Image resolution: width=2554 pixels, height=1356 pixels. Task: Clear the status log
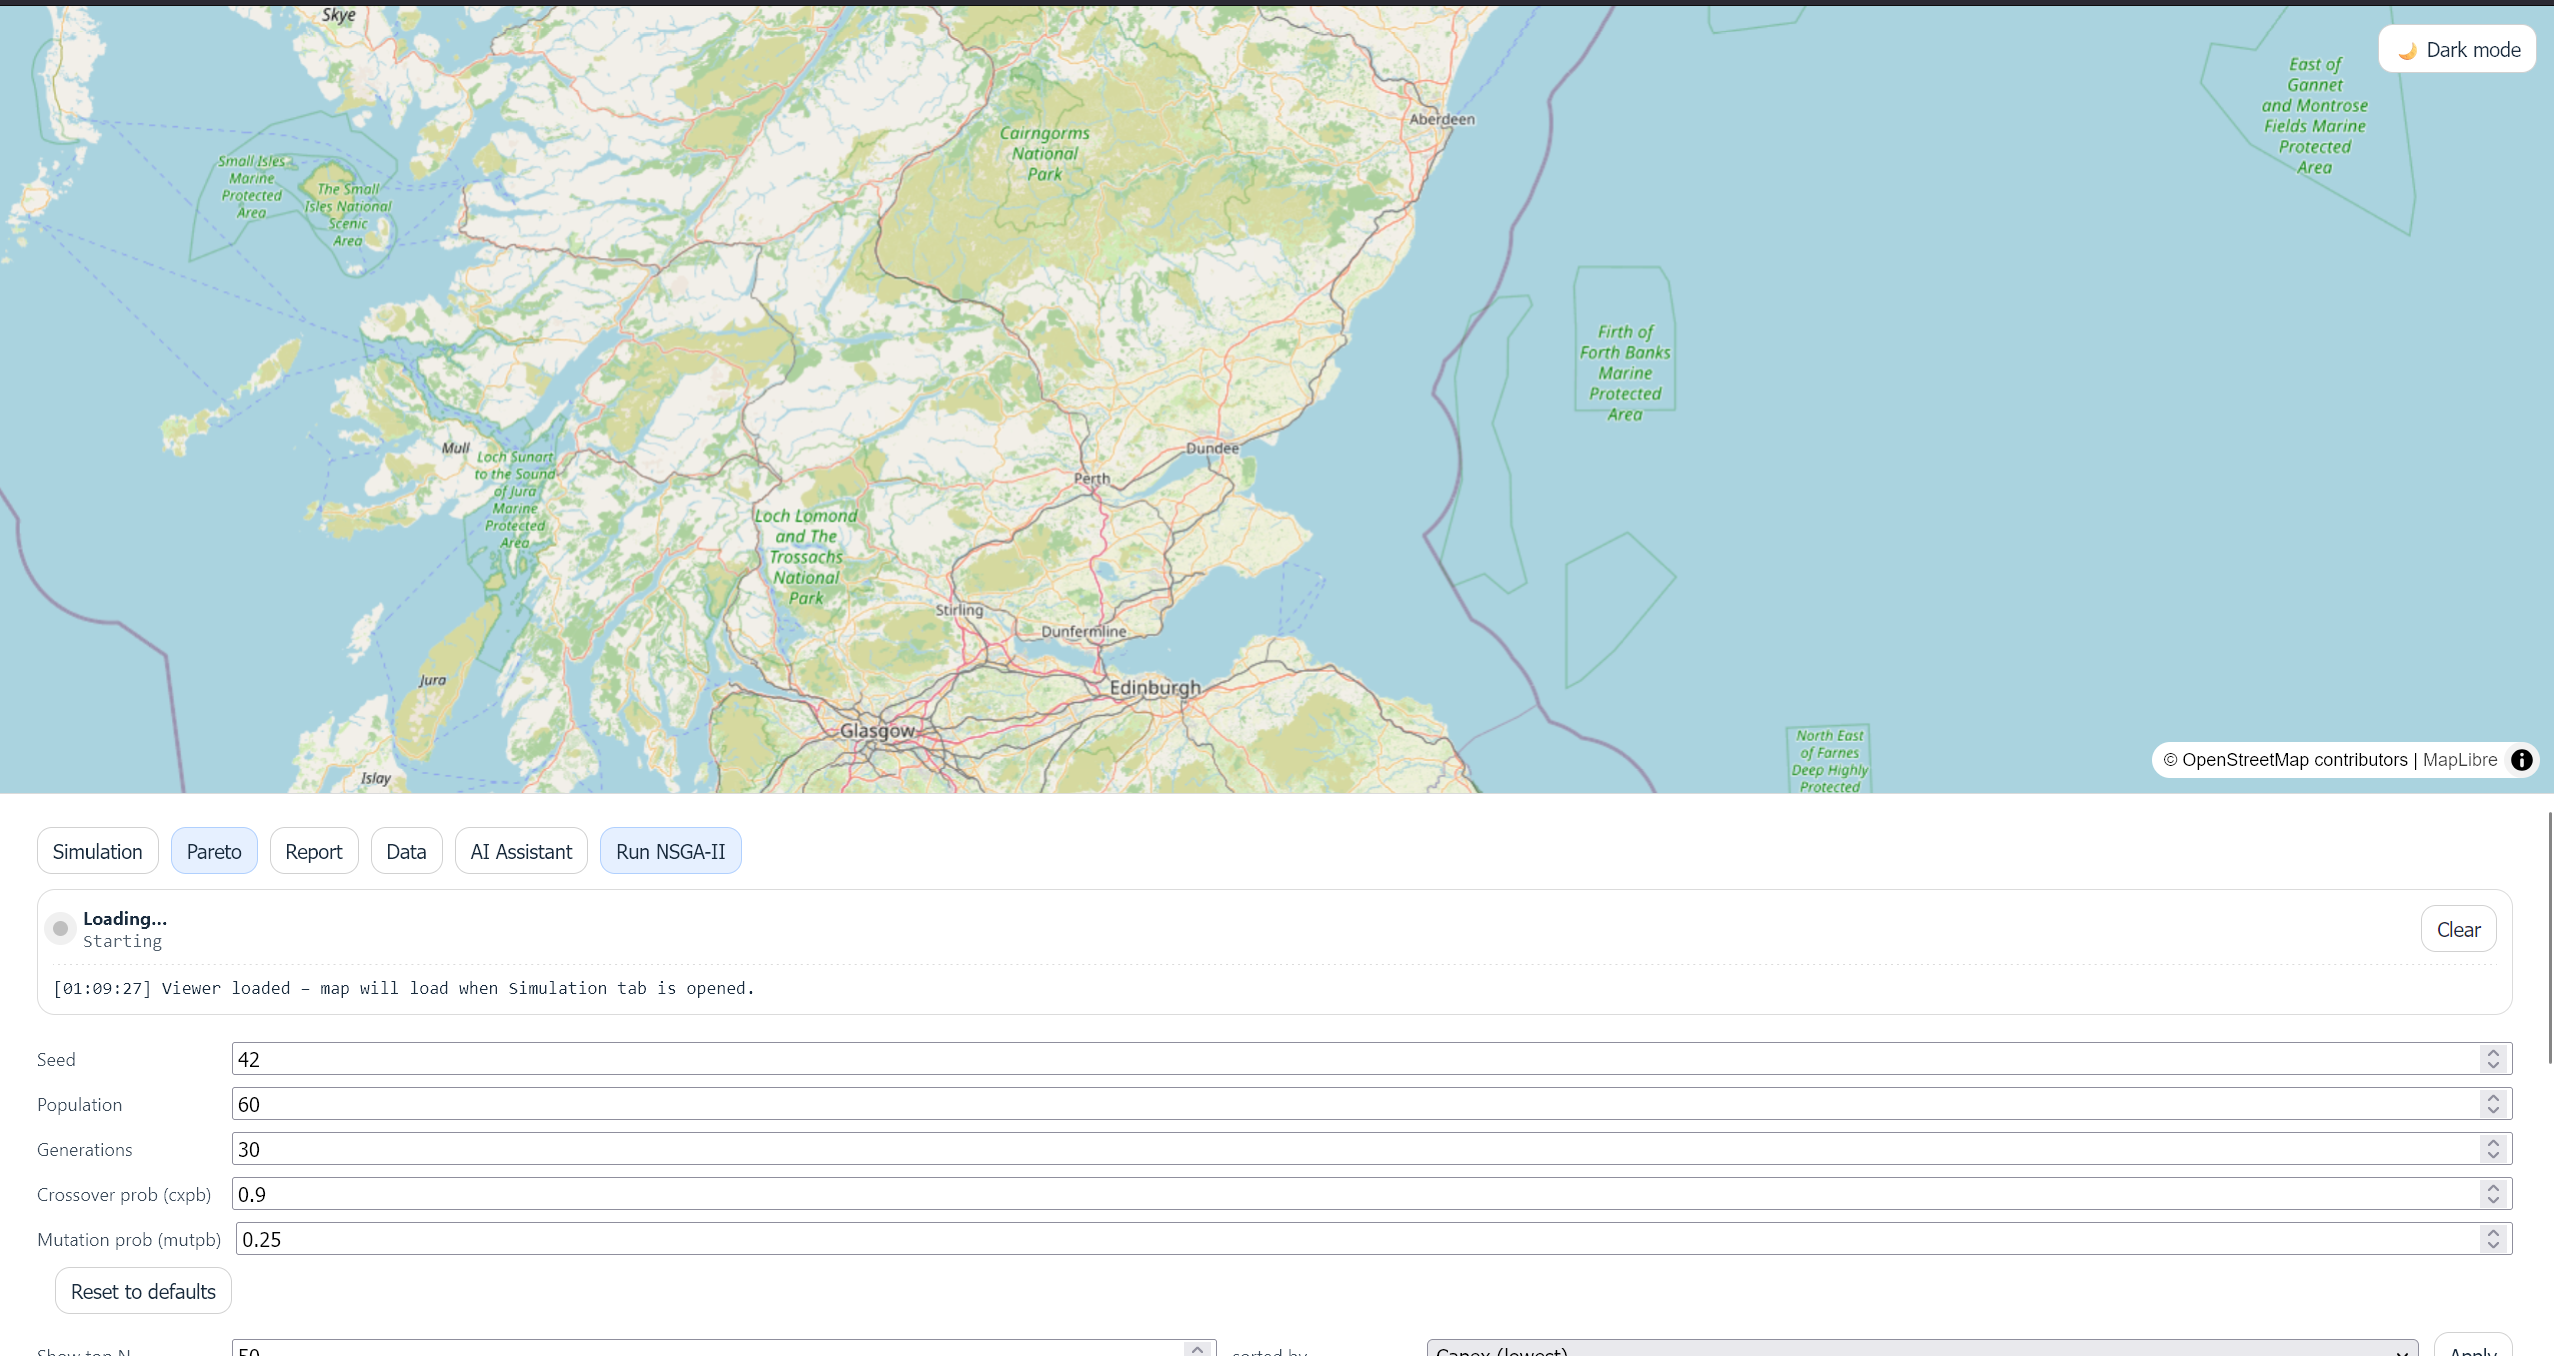[2458, 929]
